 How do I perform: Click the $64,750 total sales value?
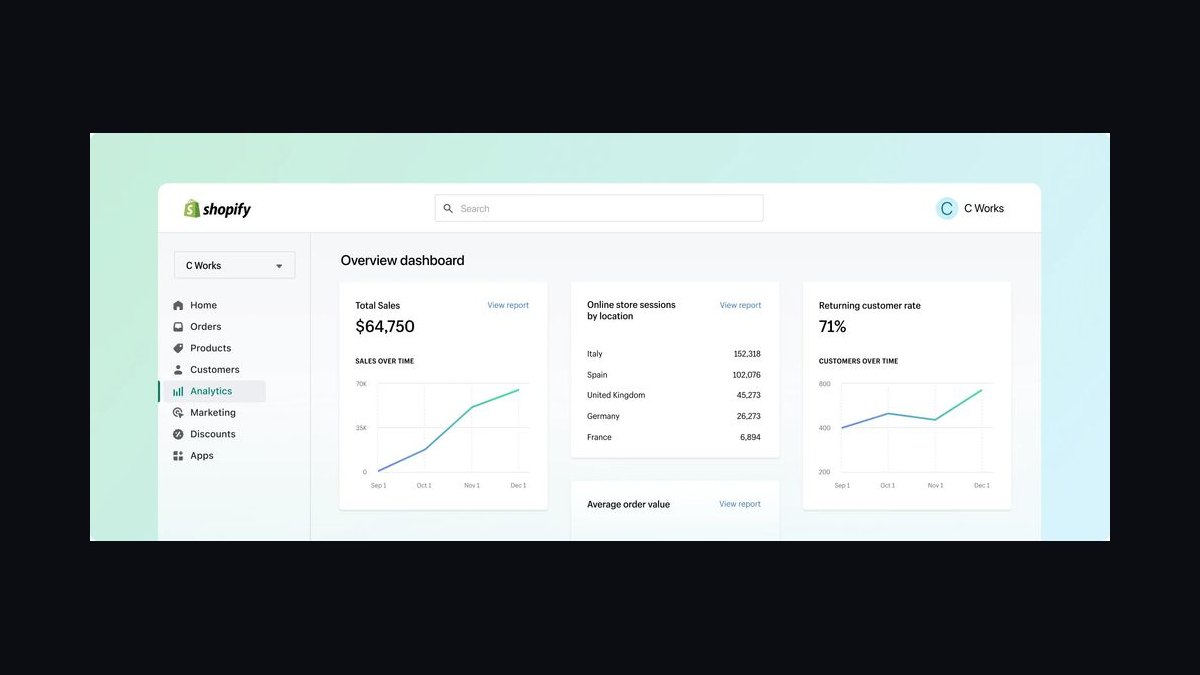[385, 327]
